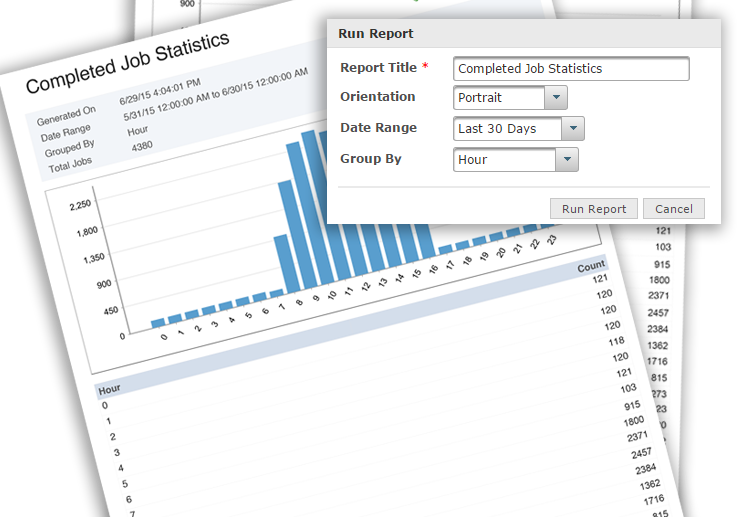This screenshot has height=517, width=739.
Task: Click the Total Jobs value 4380
Action: click(x=142, y=146)
